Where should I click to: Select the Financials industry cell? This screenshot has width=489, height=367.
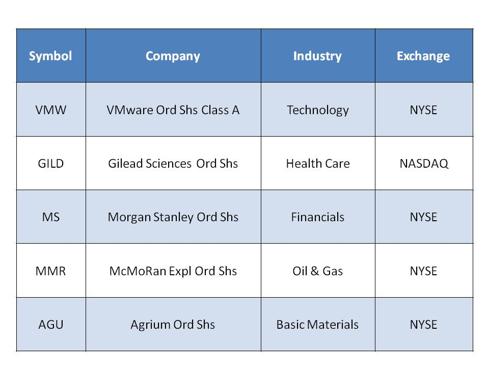318,217
